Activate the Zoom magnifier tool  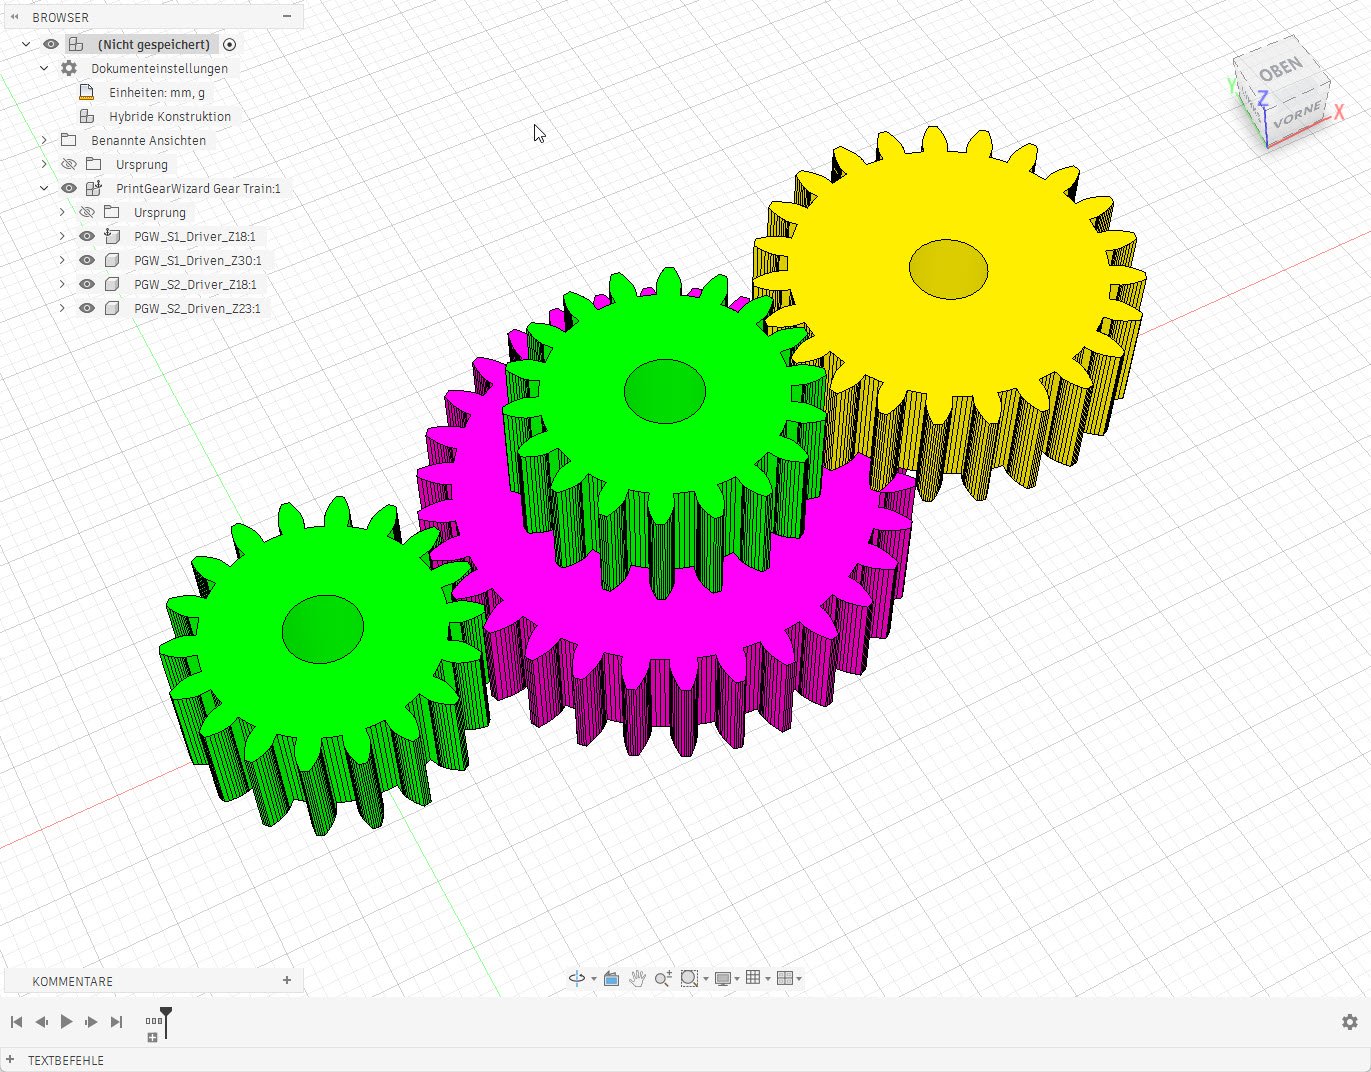pos(663,978)
